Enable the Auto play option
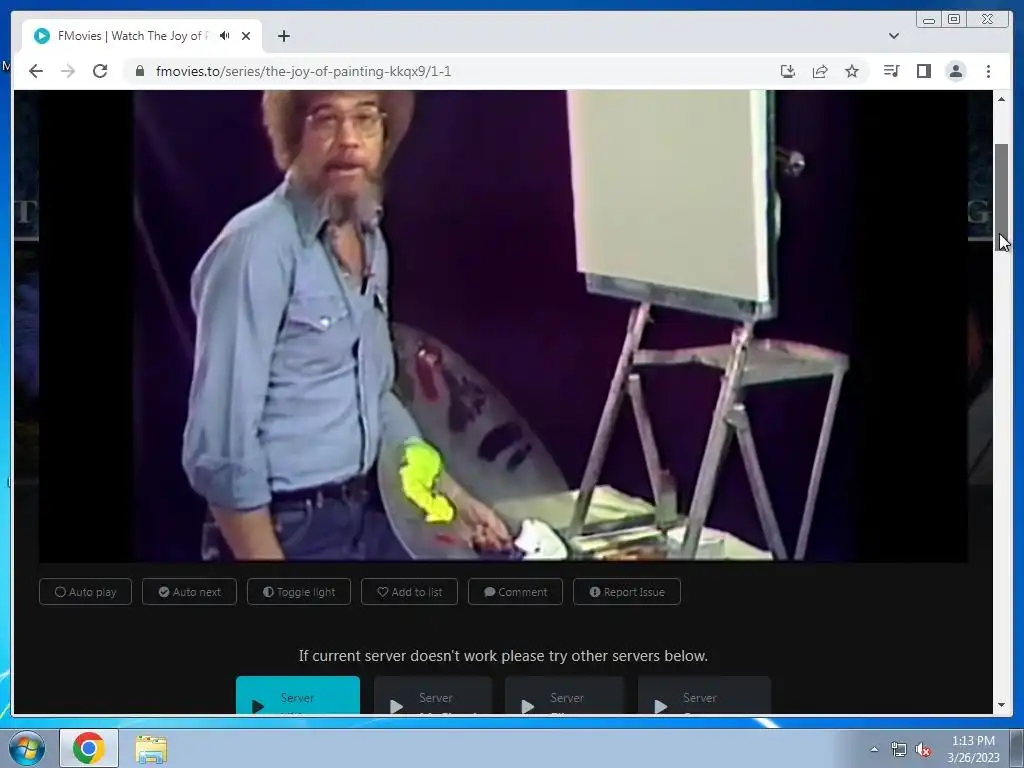Image resolution: width=1024 pixels, height=768 pixels. click(86, 592)
